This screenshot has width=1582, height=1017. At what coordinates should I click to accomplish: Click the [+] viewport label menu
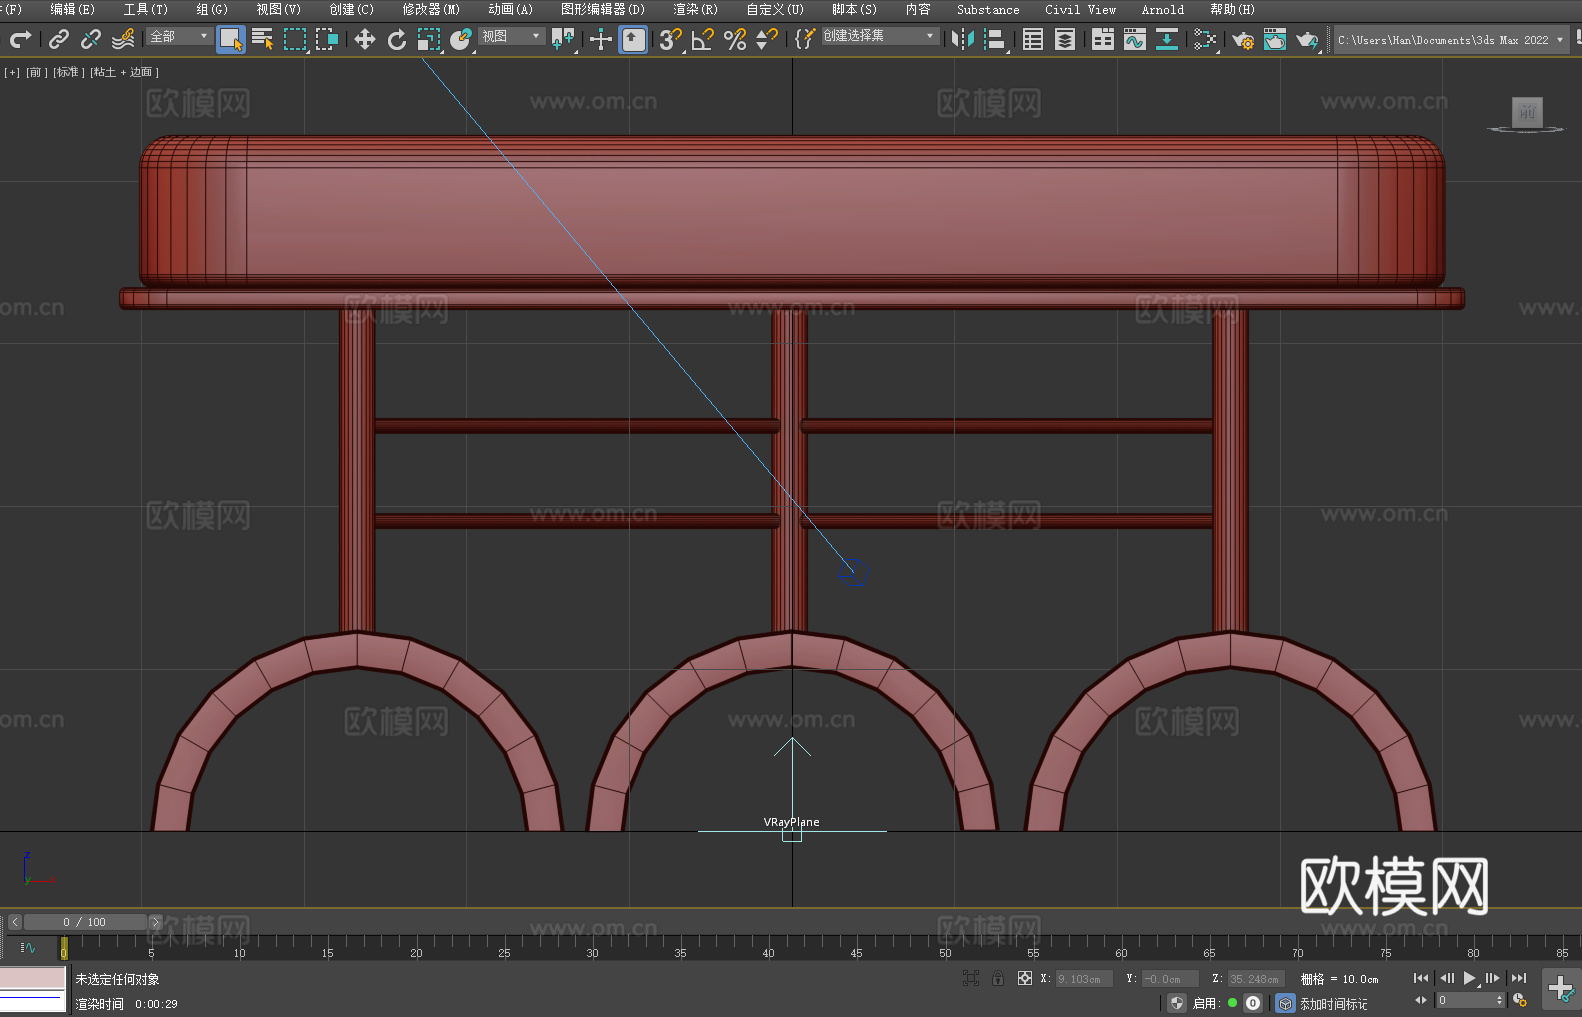tap(12, 72)
